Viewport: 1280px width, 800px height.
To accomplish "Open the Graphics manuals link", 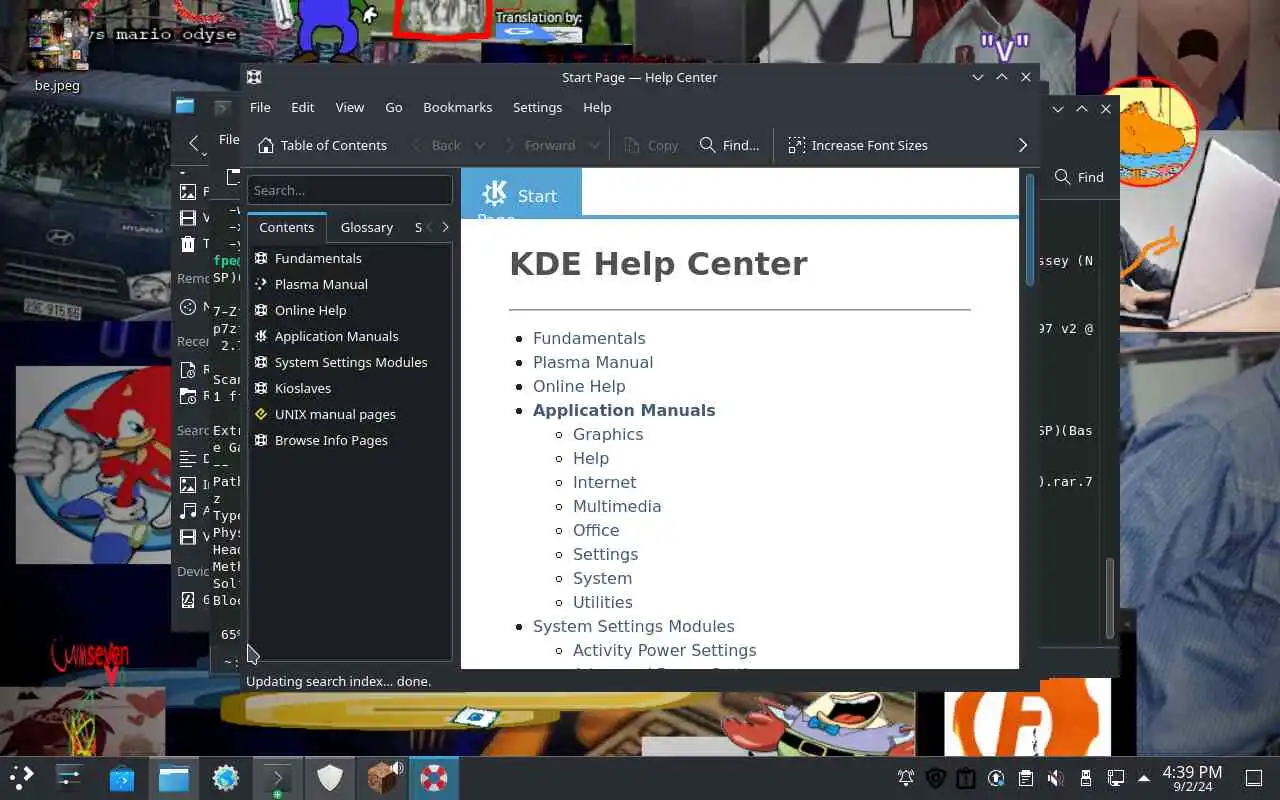I will click(608, 434).
